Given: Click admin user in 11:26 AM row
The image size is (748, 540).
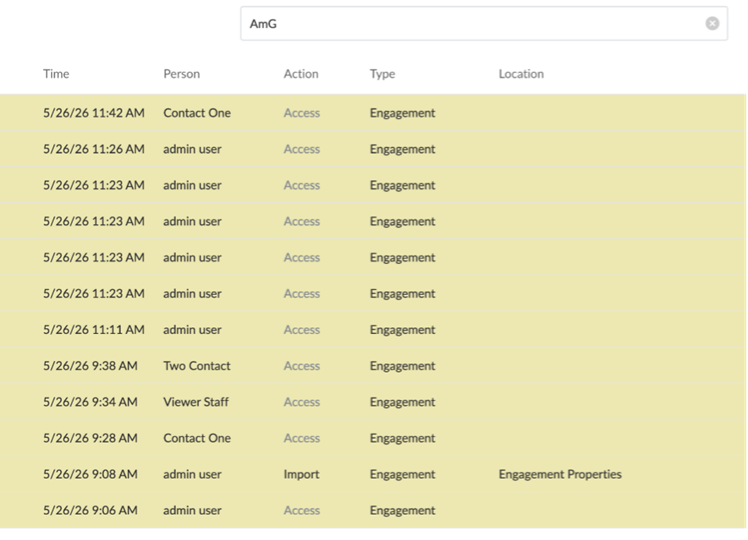Looking at the screenshot, I should coord(192,149).
